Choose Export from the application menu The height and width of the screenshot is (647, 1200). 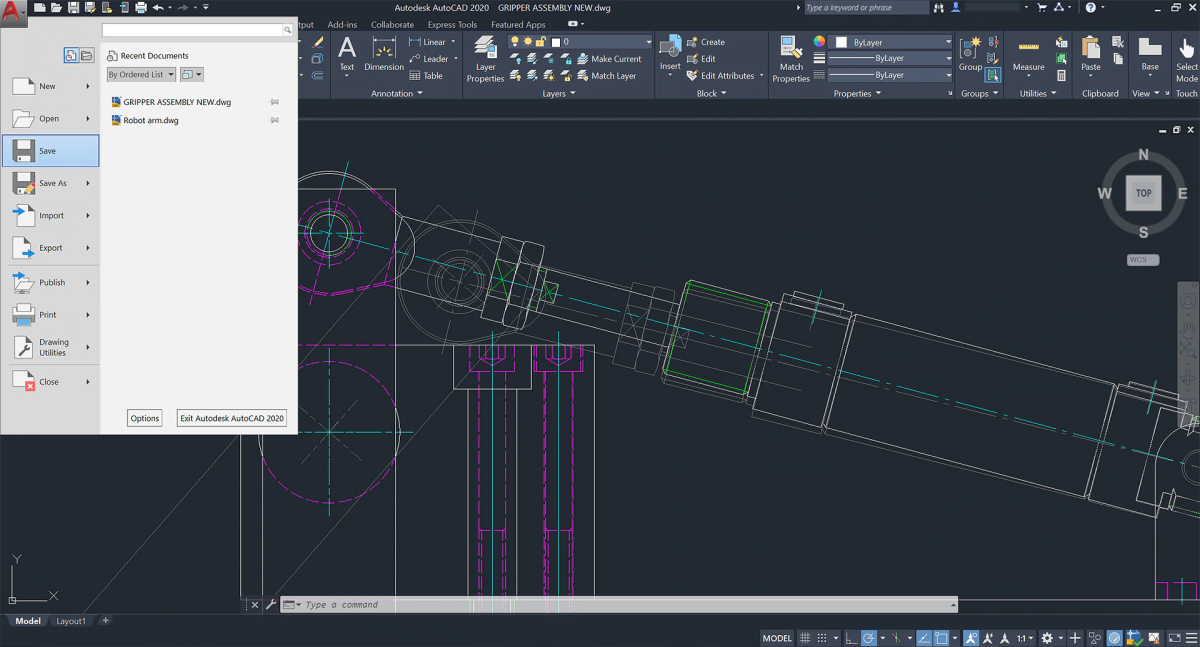[x=50, y=248]
